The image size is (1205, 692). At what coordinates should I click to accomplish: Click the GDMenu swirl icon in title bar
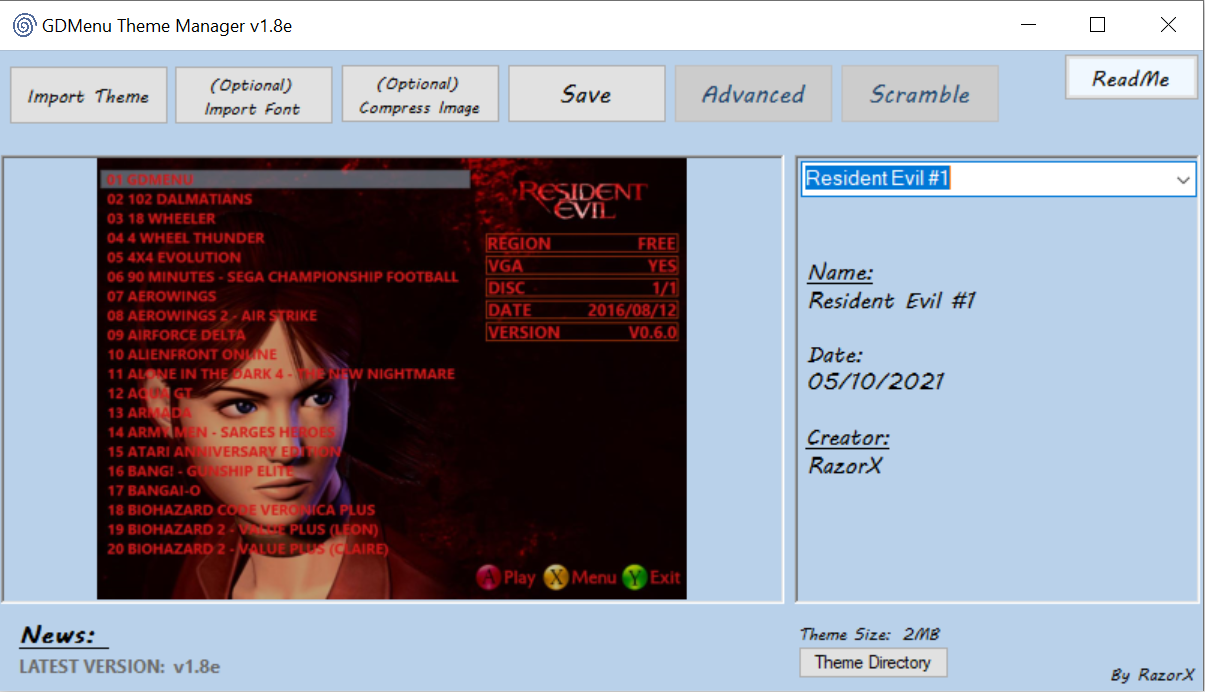pyautogui.click(x=22, y=26)
